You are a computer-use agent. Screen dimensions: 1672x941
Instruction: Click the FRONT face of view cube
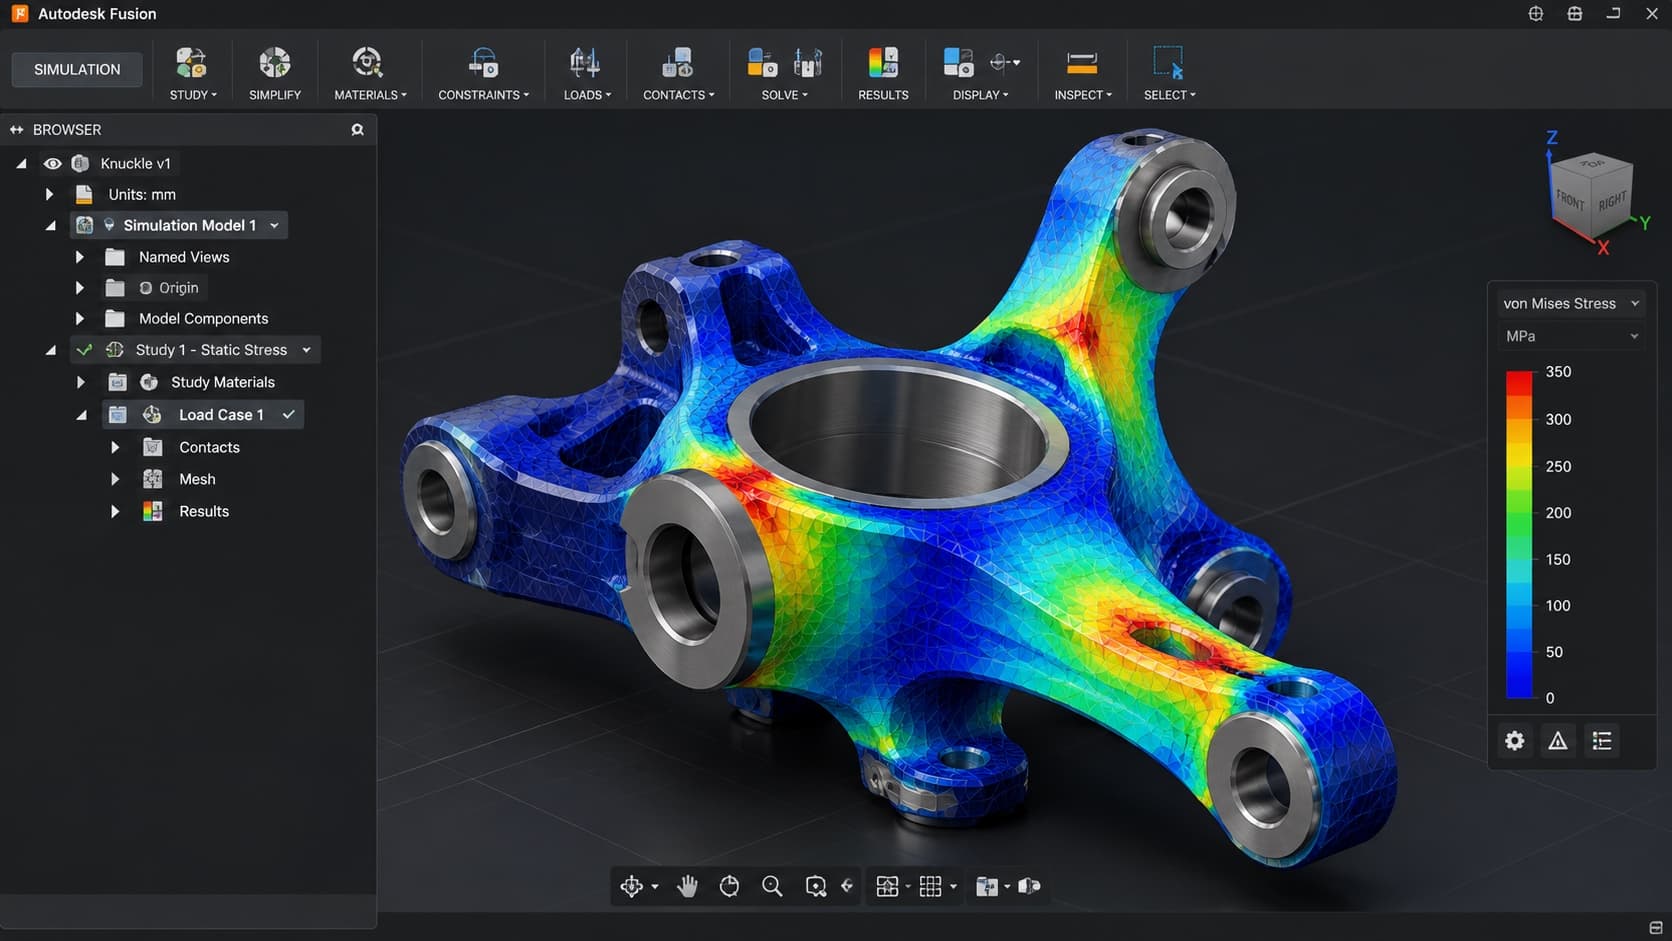point(1570,201)
